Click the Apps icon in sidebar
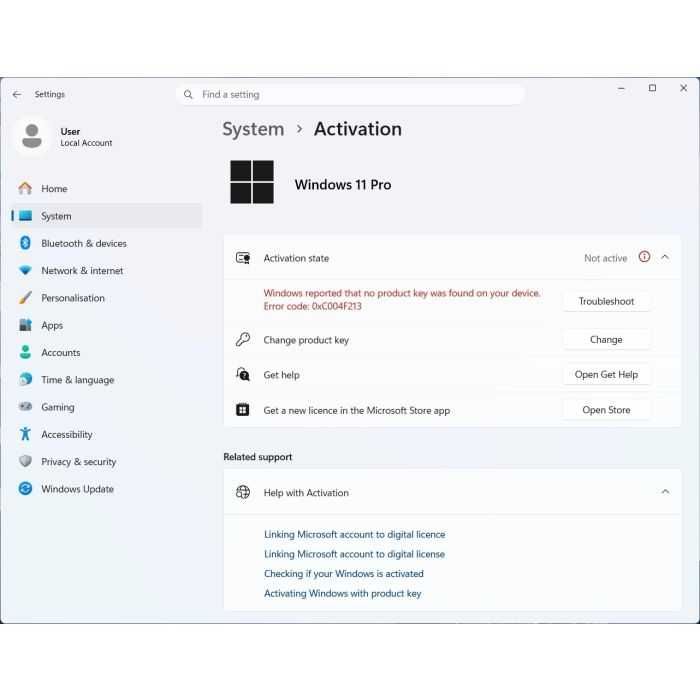This screenshot has height=700, width=700. coord(25,325)
